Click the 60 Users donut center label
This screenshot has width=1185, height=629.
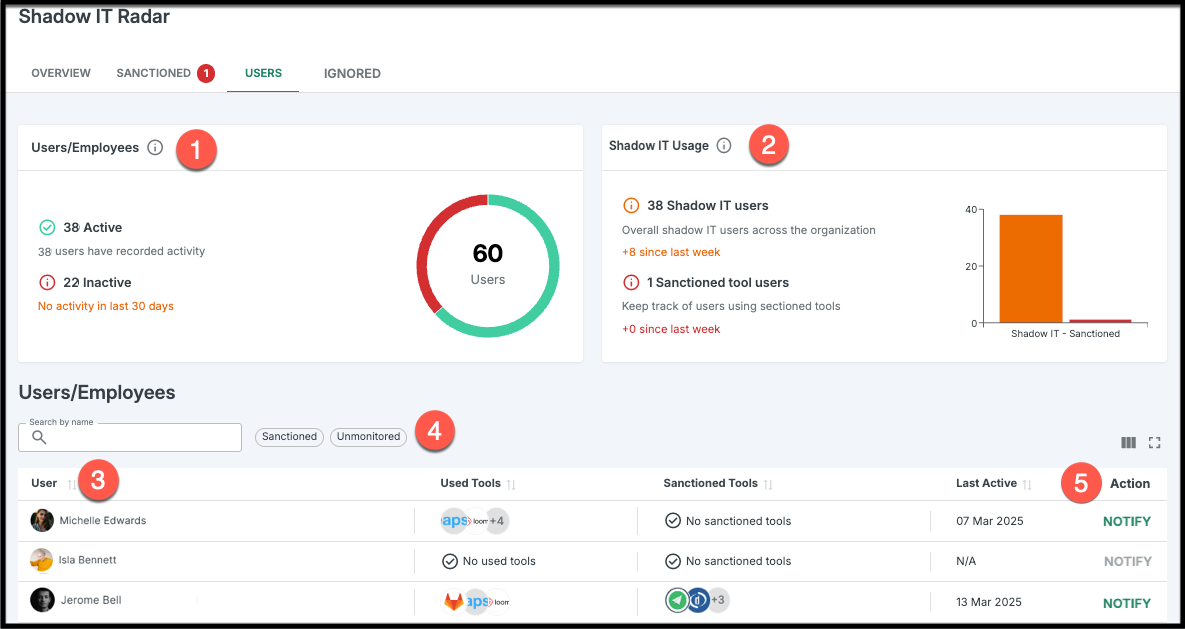click(x=487, y=265)
